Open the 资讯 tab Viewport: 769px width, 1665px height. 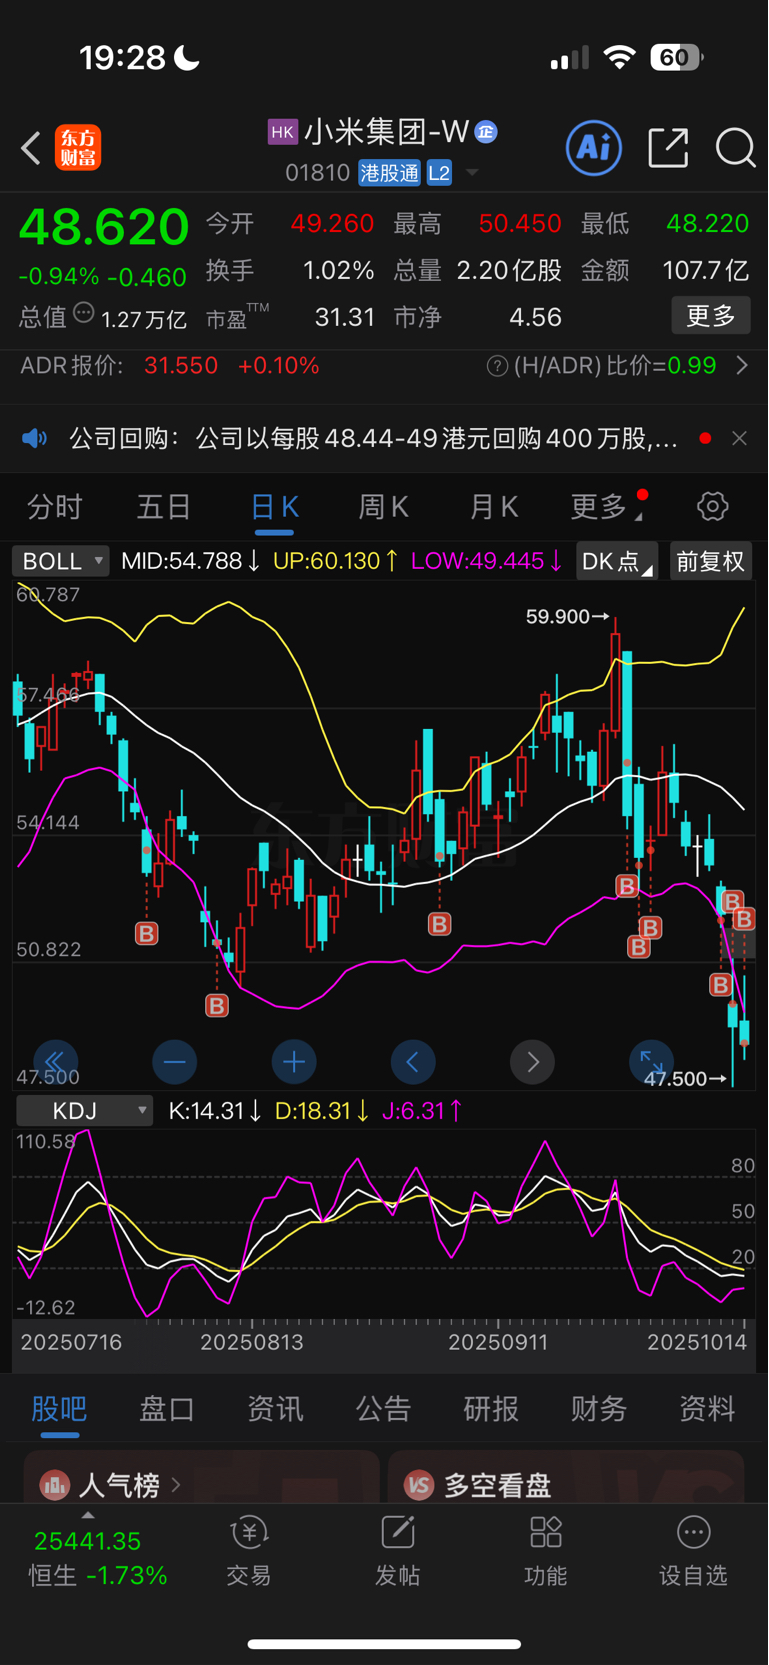(x=275, y=1409)
